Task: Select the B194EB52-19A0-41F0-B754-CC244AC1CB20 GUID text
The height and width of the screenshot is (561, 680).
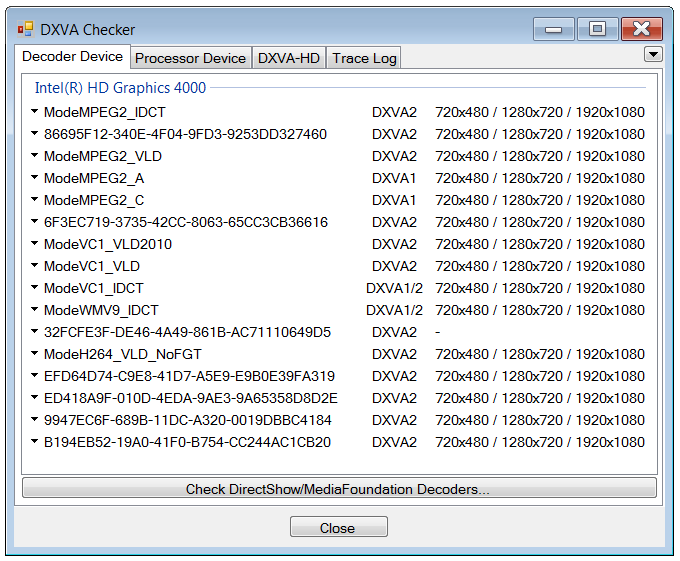Action: [187, 442]
